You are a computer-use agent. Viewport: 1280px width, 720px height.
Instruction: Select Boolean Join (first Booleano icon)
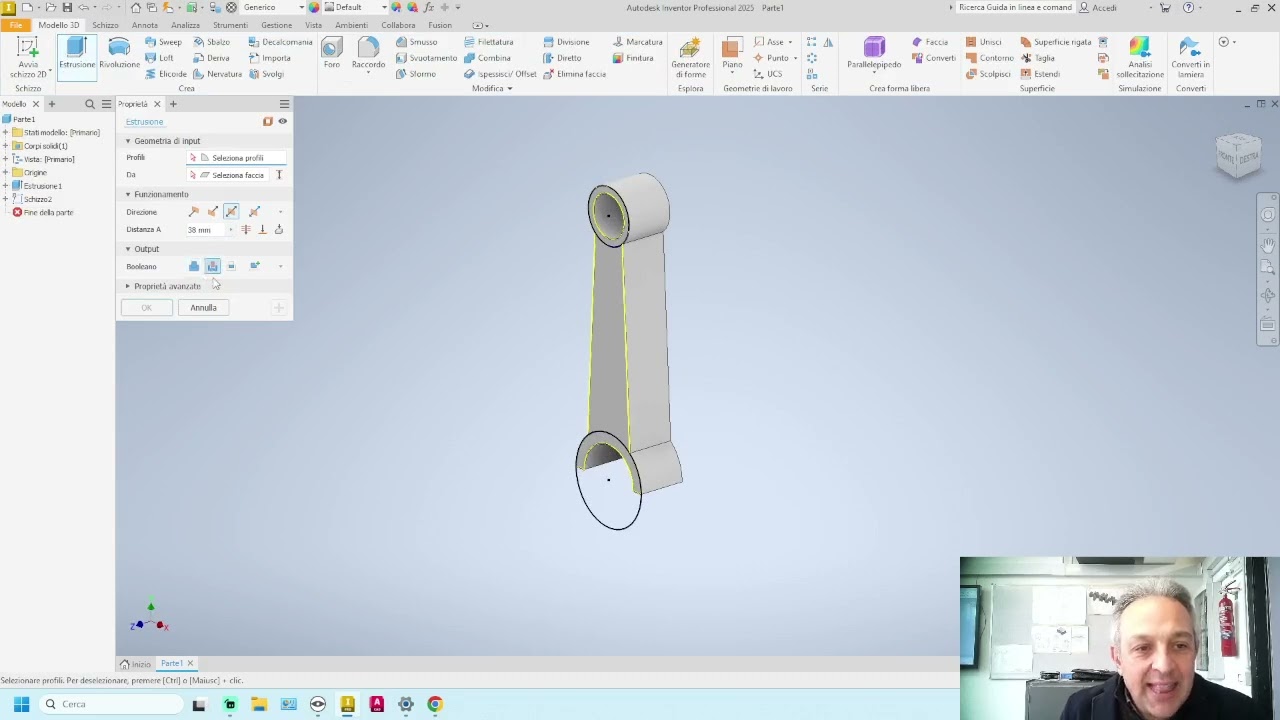(x=194, y=266)
